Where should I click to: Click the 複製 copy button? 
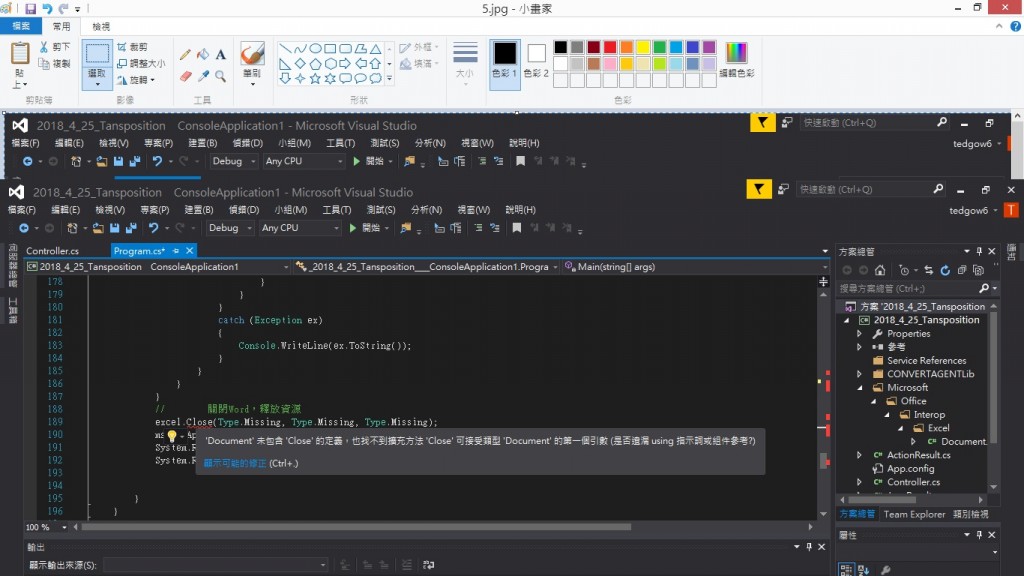click(54, 63)
